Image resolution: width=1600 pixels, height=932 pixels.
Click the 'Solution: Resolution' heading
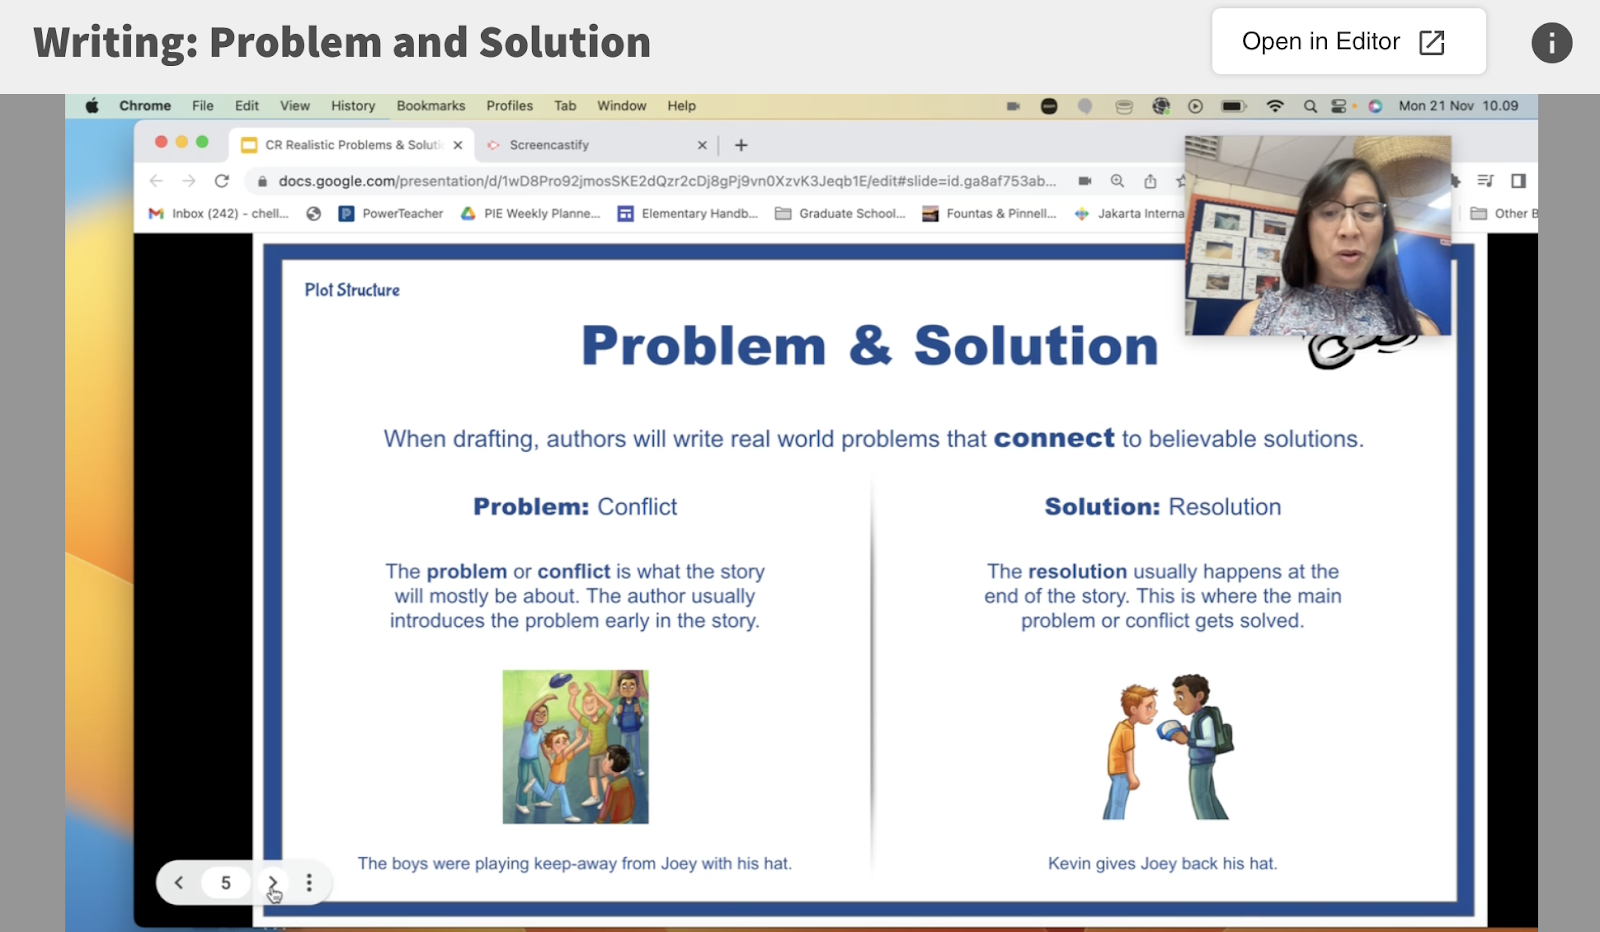tap(1163, 507)
